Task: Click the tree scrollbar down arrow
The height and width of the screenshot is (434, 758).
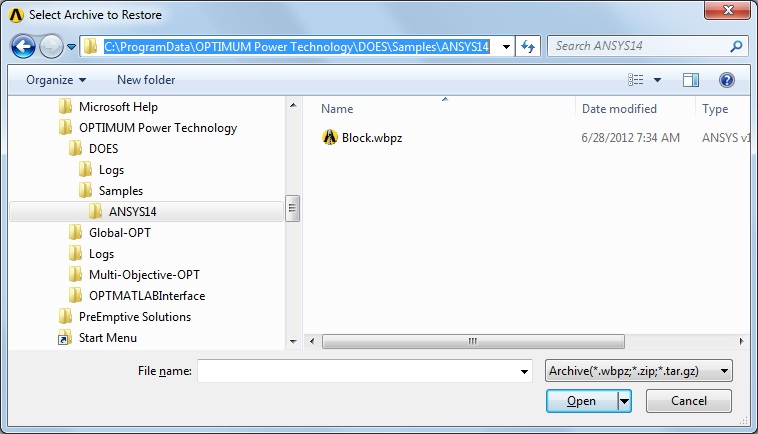Action: coord(293,342)
